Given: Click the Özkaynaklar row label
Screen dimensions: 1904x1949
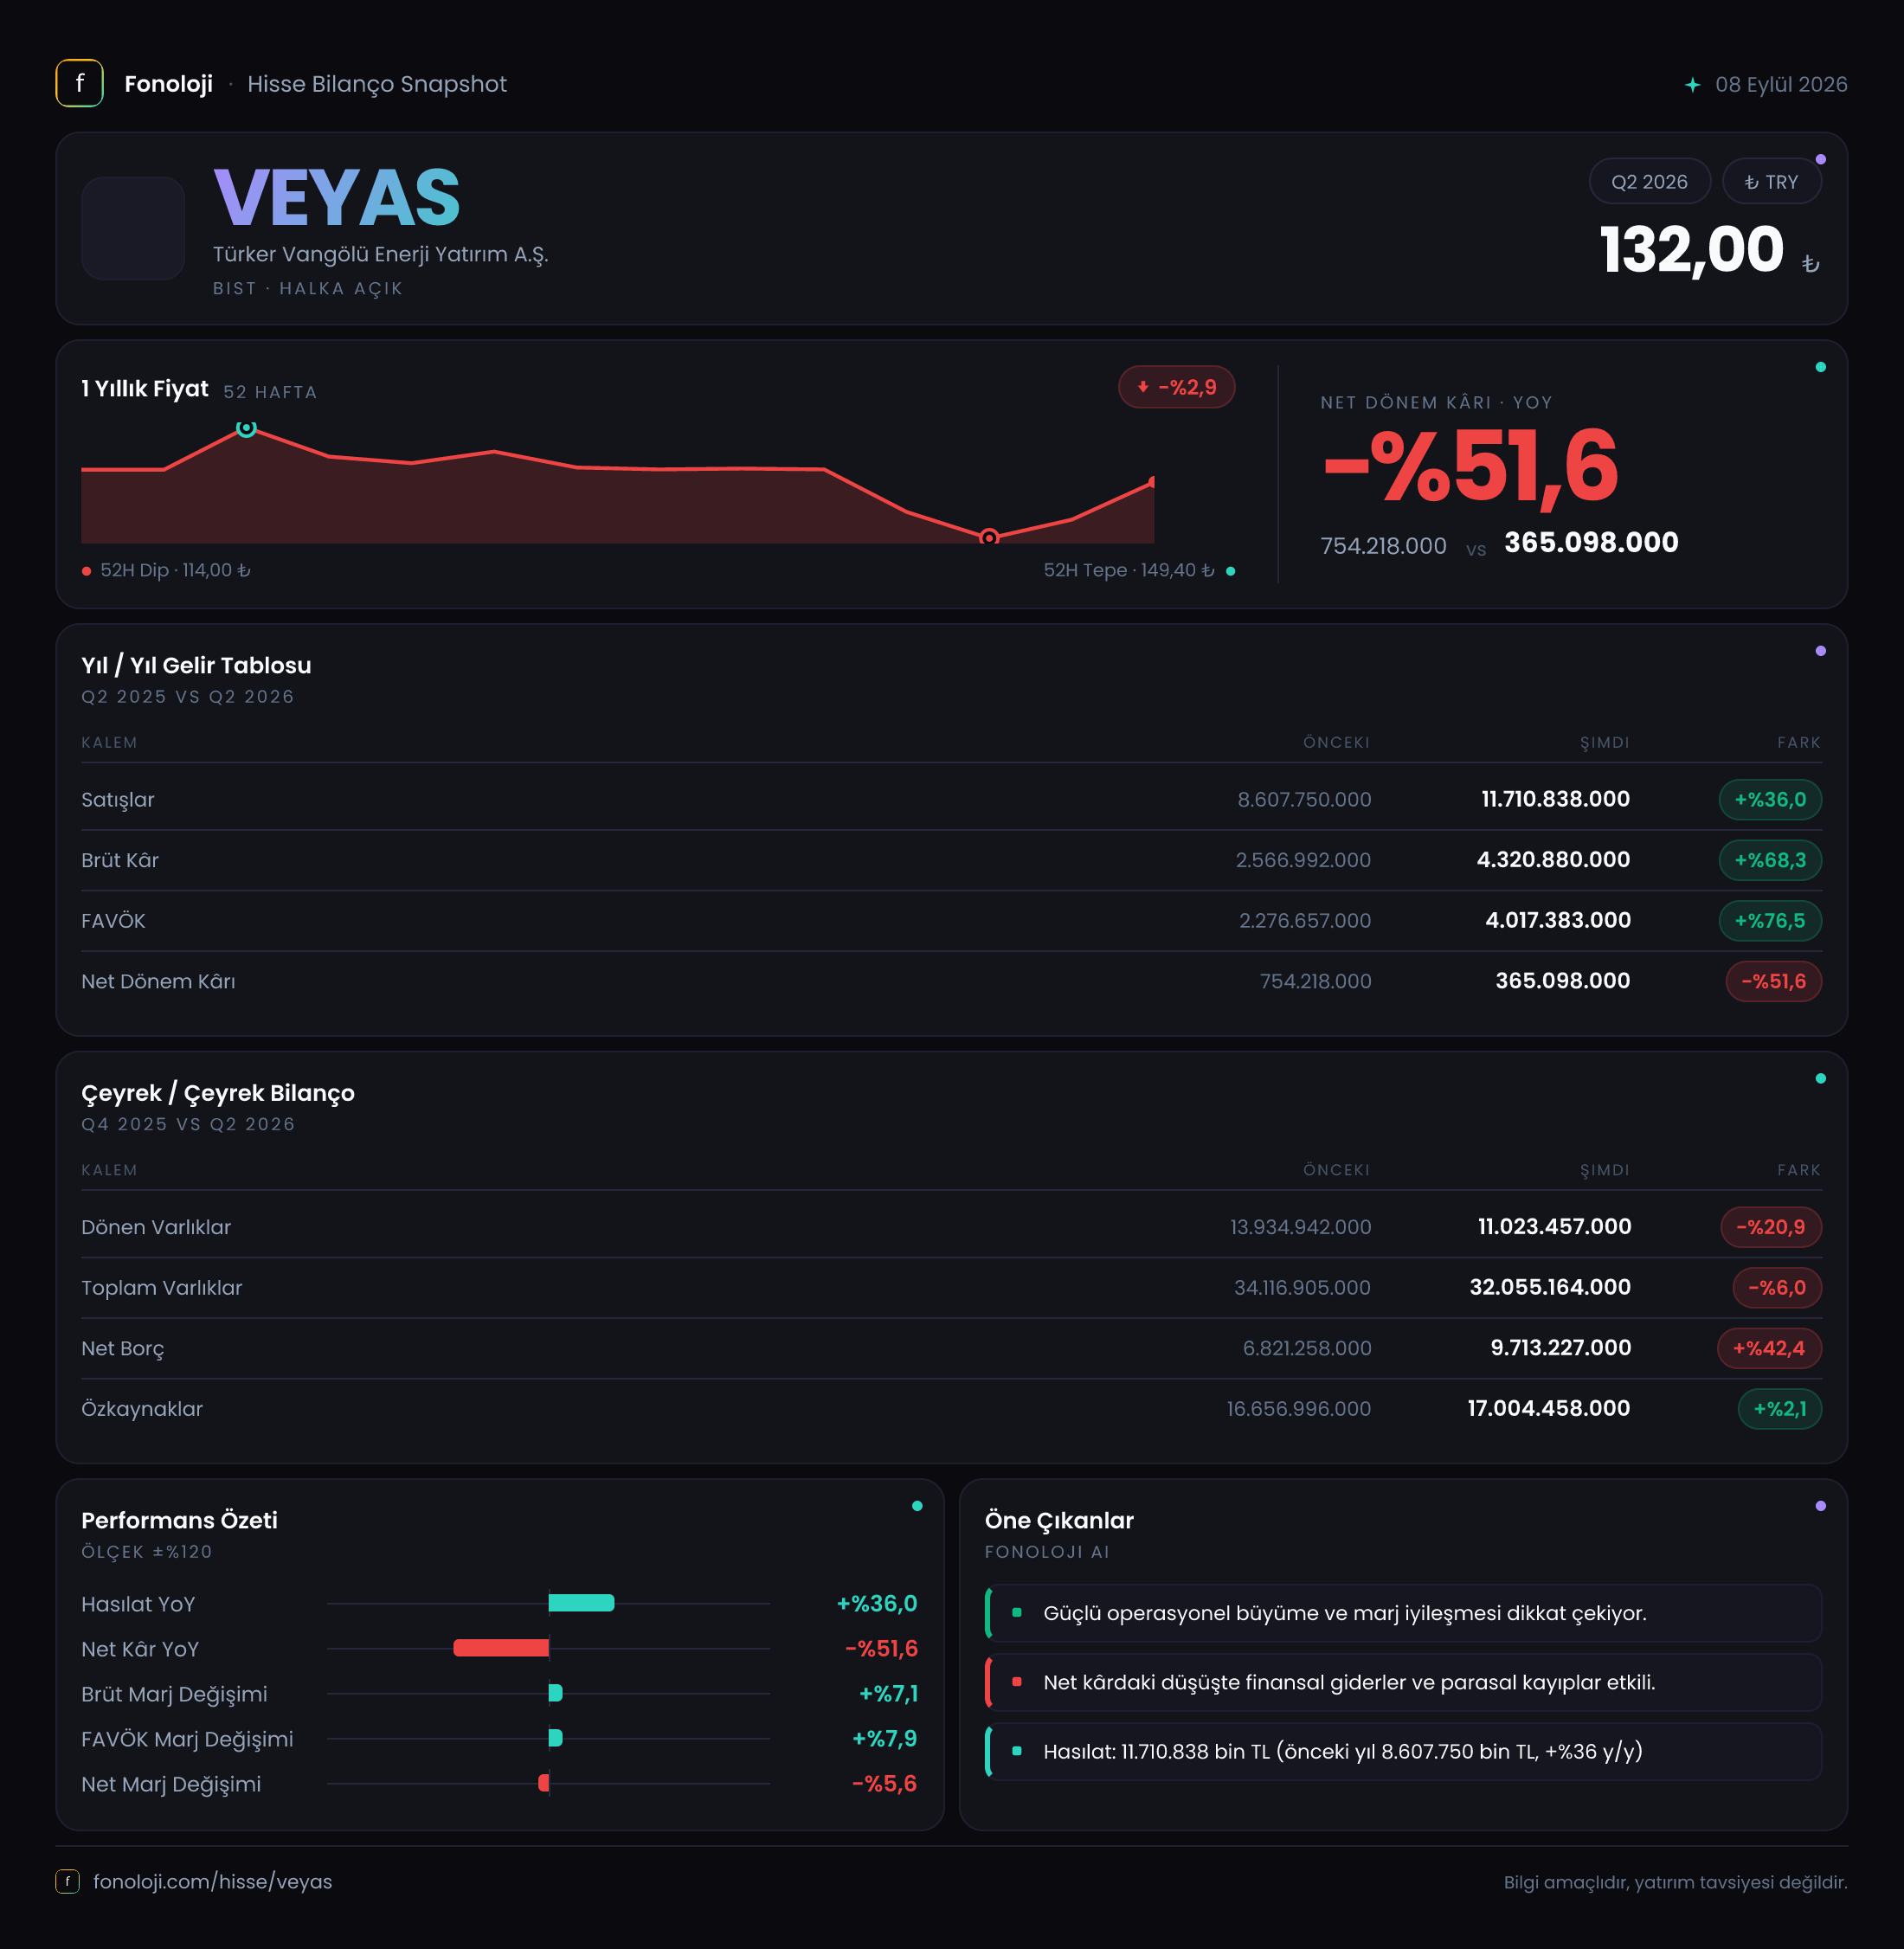Looking at the screenshot, I should tap(142, 1409).
